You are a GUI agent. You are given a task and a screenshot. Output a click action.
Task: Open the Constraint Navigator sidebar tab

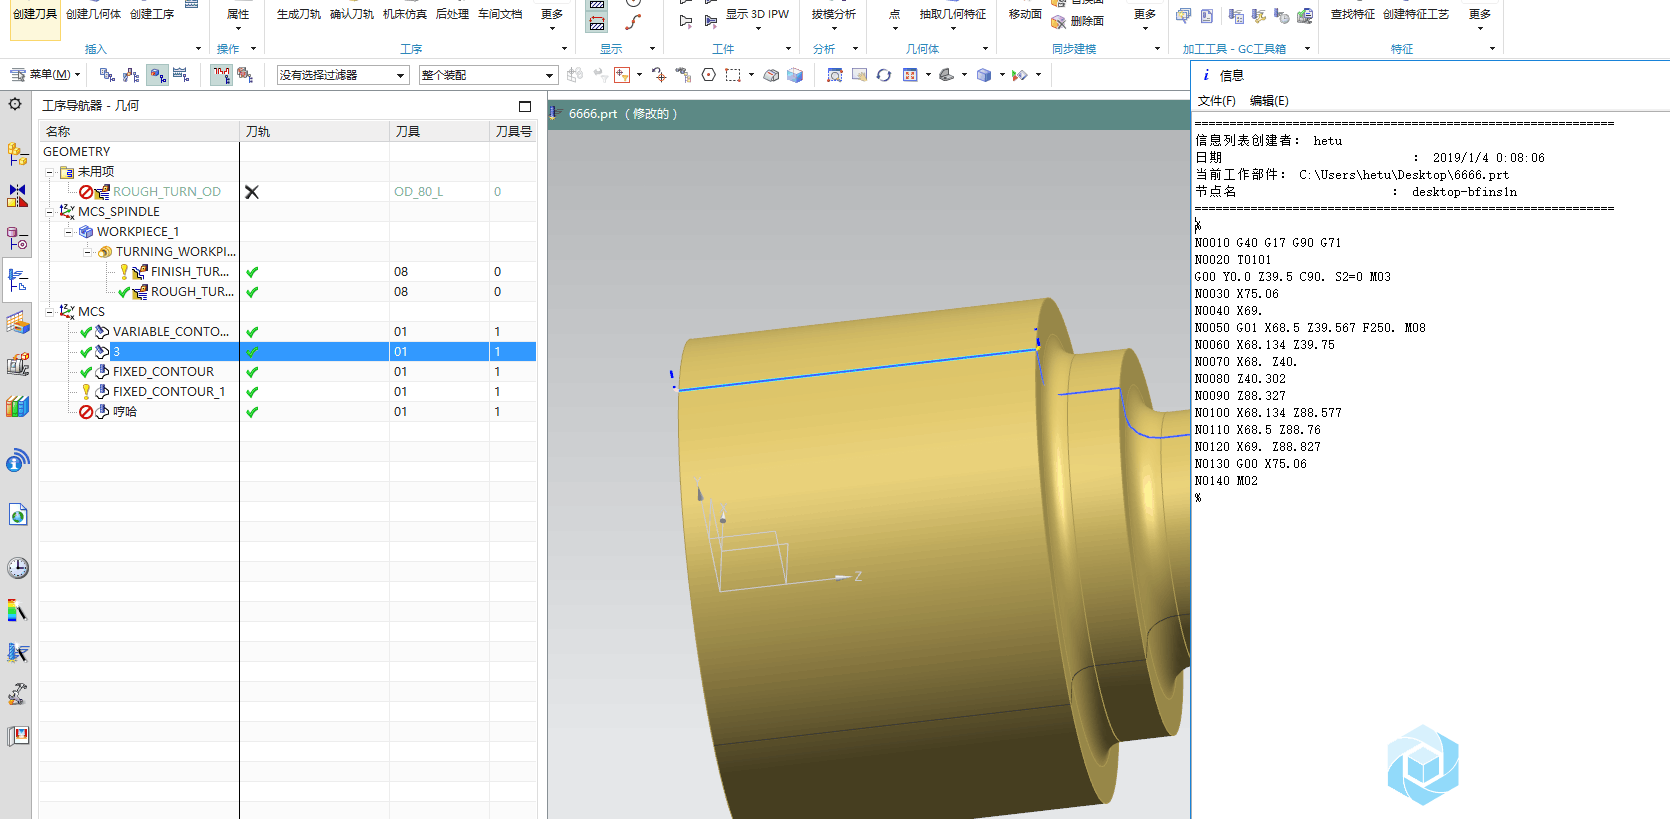(17, 195)
